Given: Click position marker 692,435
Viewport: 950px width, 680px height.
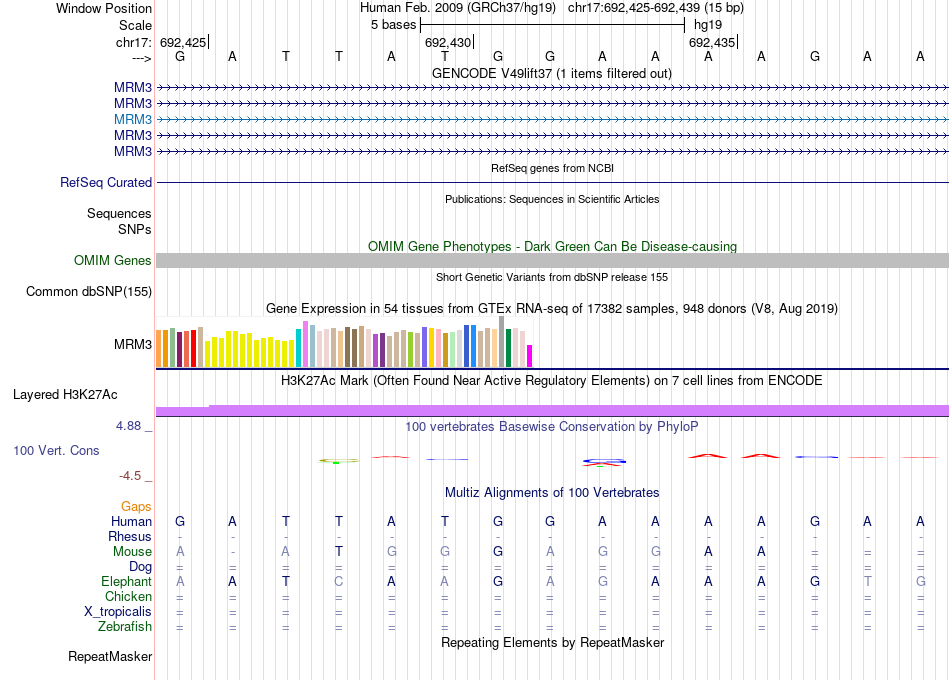Looking at the screenshot, I should [x=712, y=42].
